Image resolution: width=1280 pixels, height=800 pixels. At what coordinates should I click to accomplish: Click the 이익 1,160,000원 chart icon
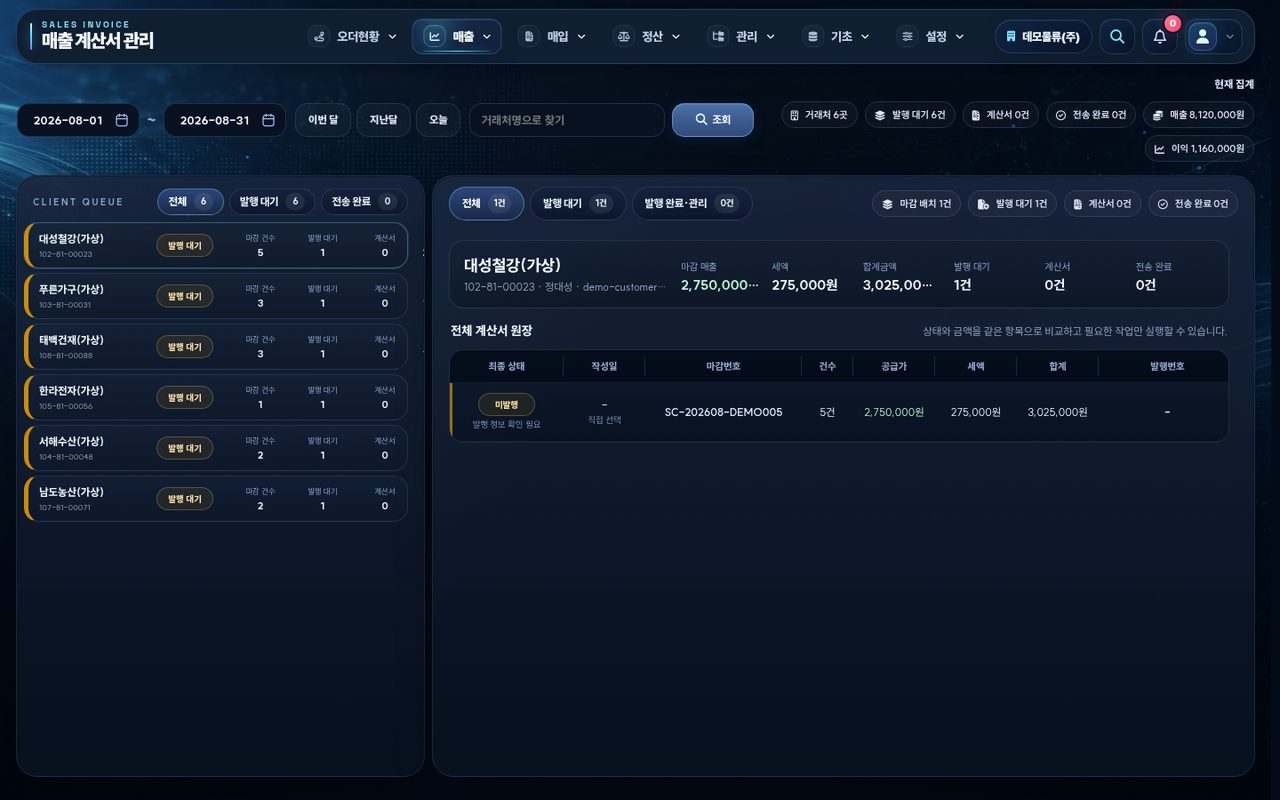tap(1159, 149)
